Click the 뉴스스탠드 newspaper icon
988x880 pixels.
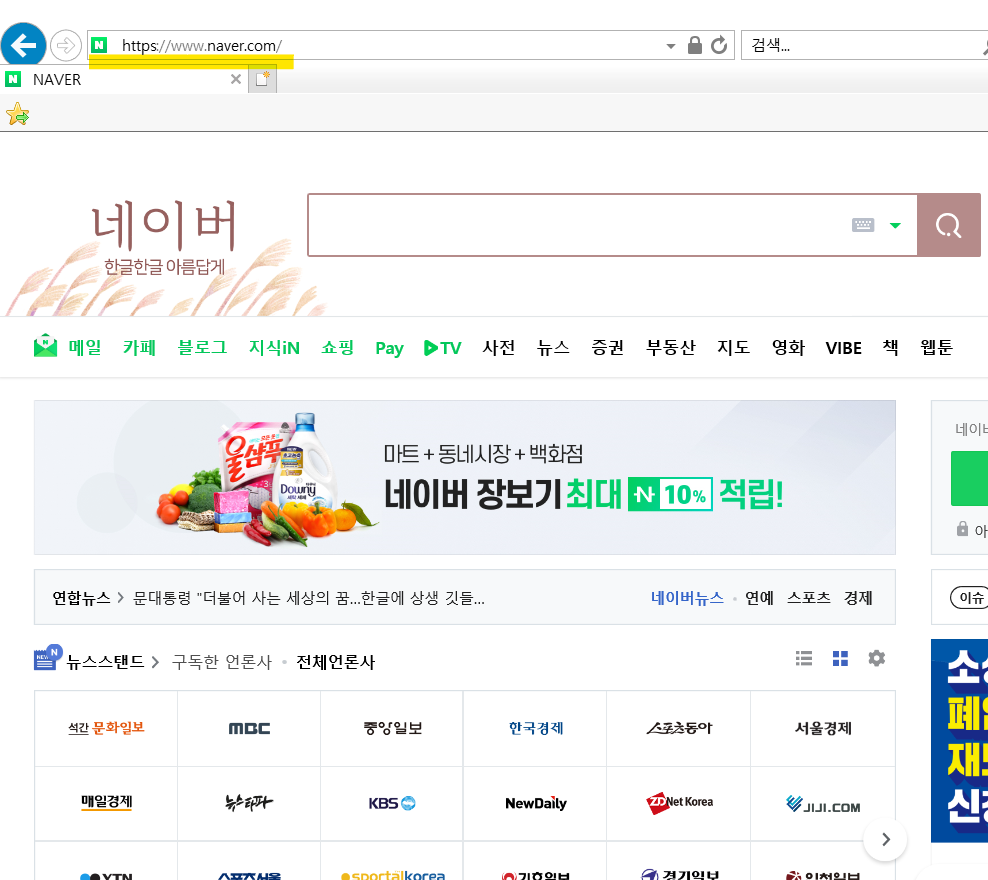[x=48, y=658]
